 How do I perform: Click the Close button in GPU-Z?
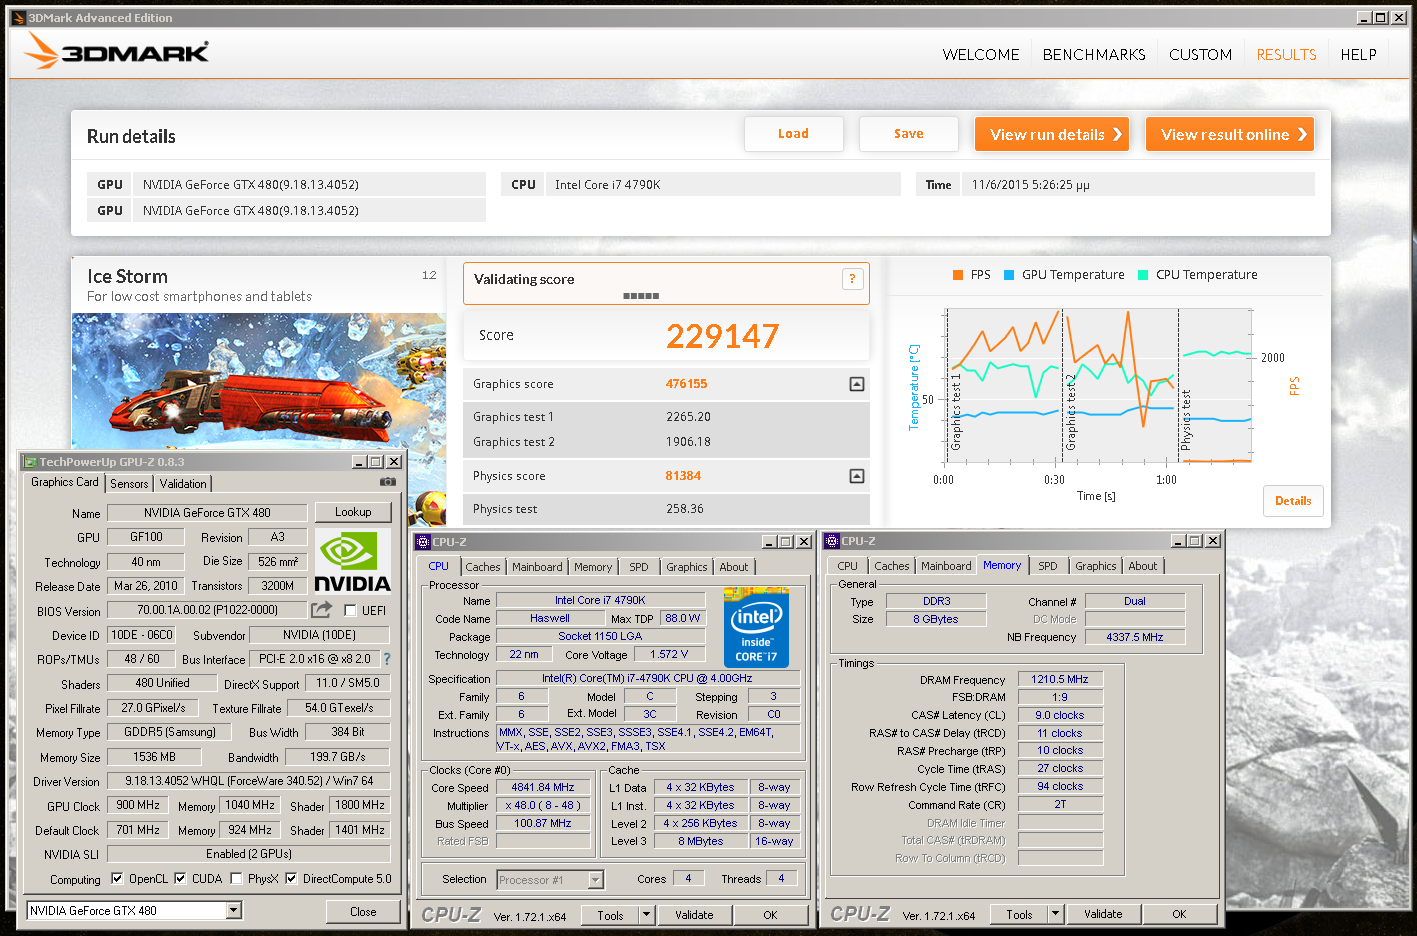click(363, 912)
